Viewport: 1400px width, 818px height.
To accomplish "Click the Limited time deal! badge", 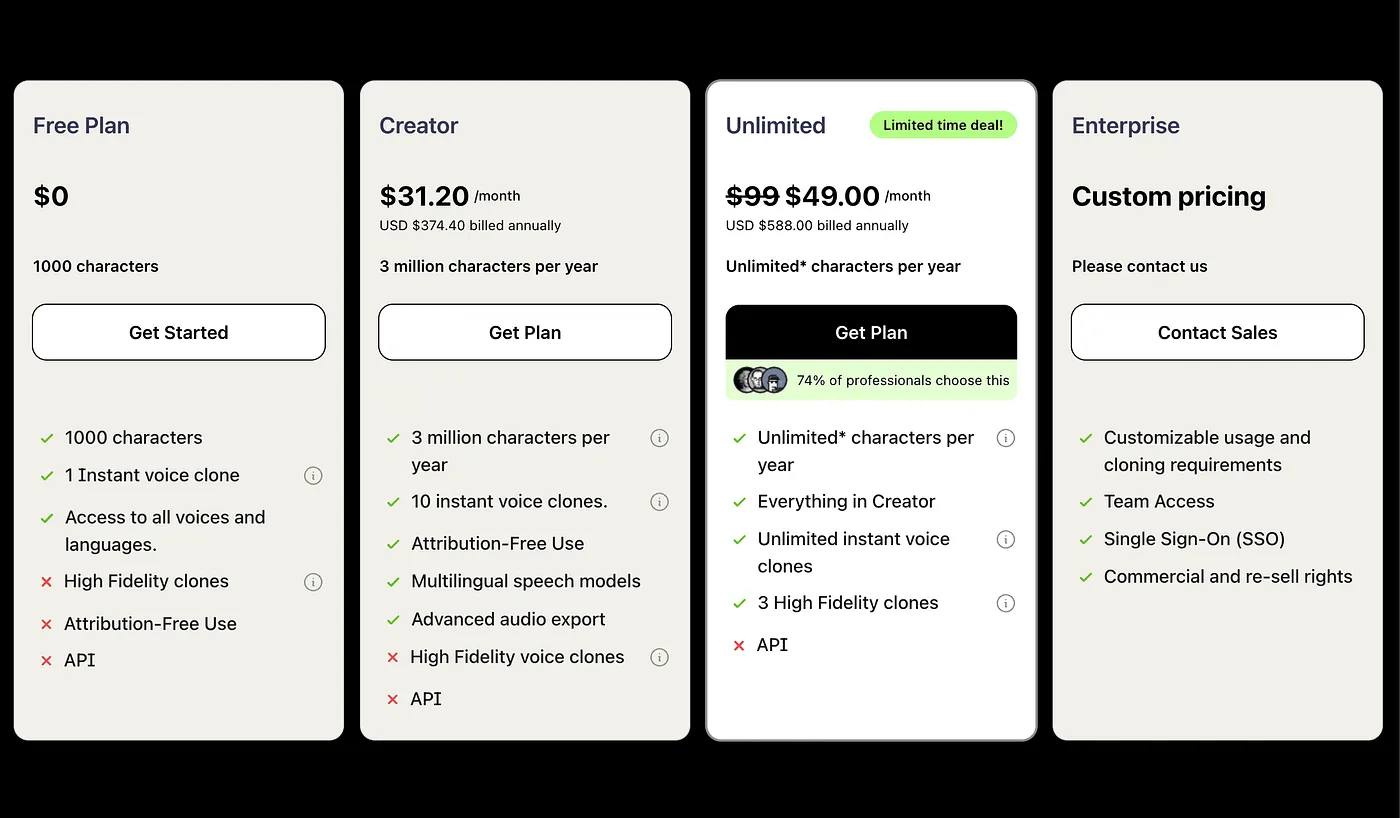I will (943, 125).
